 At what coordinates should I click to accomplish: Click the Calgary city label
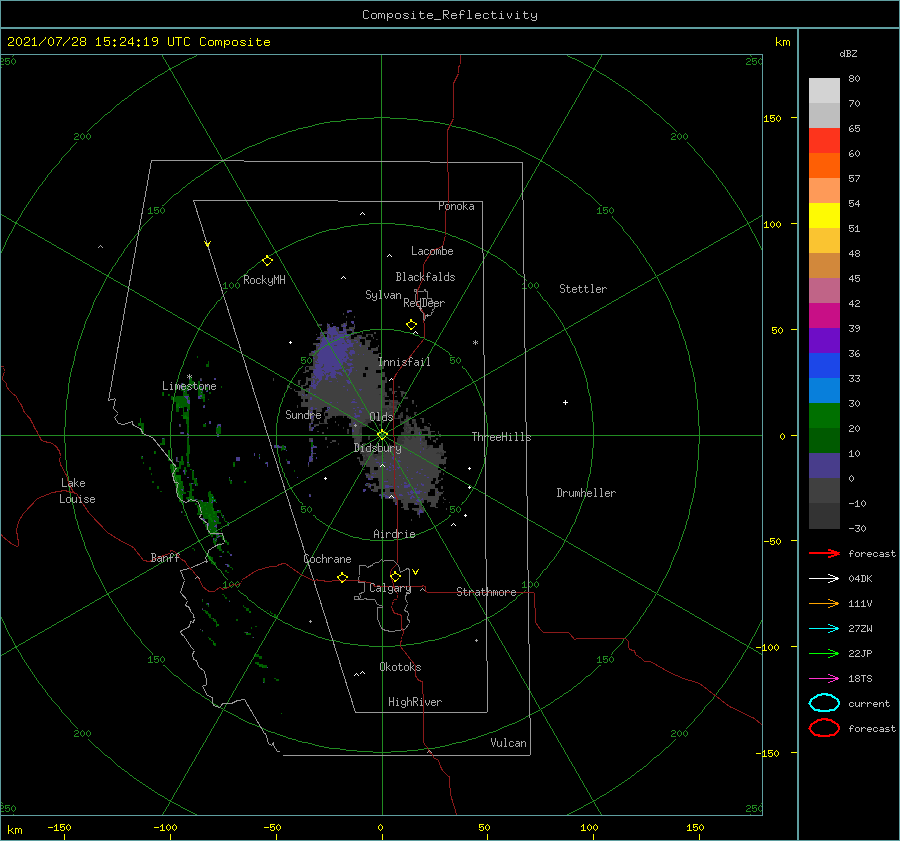coord(390,588)
